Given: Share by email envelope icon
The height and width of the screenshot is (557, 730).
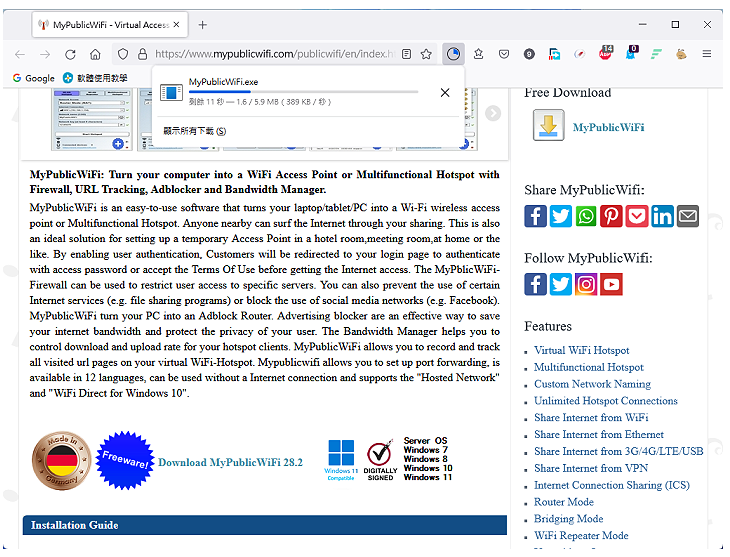Looking at the screenshot, I should pyautogui.click(x=688, y=216).
